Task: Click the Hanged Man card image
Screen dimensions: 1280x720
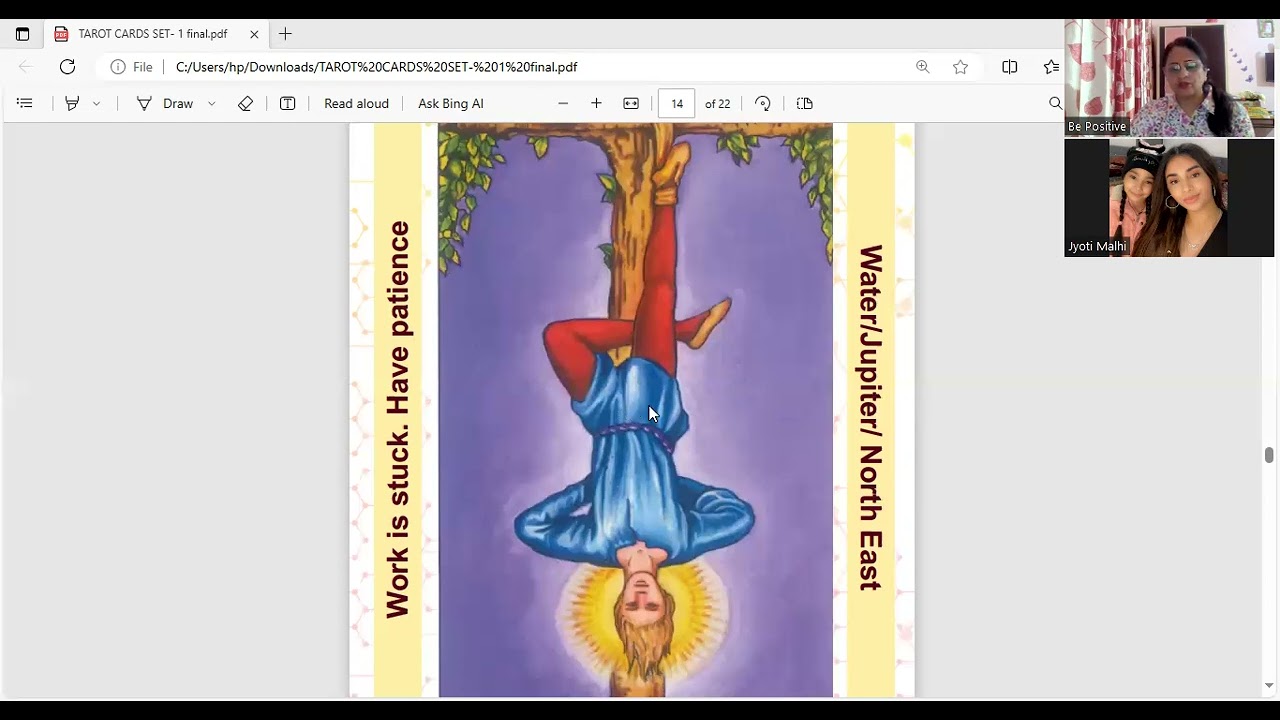Action: 635,410
